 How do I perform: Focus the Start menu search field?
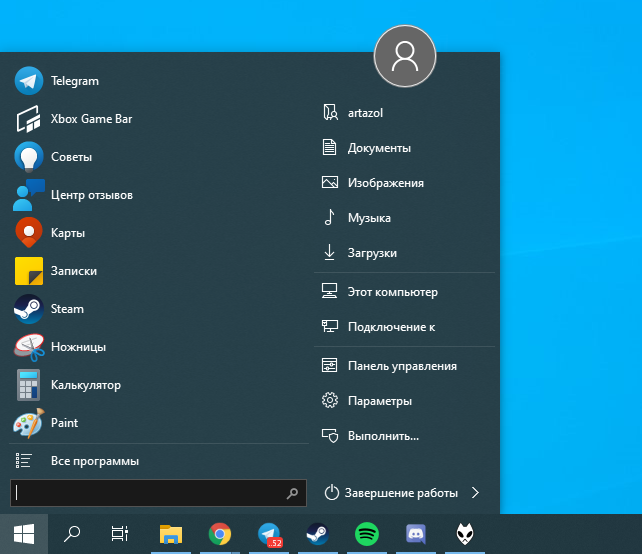click(x=158, y=493)
